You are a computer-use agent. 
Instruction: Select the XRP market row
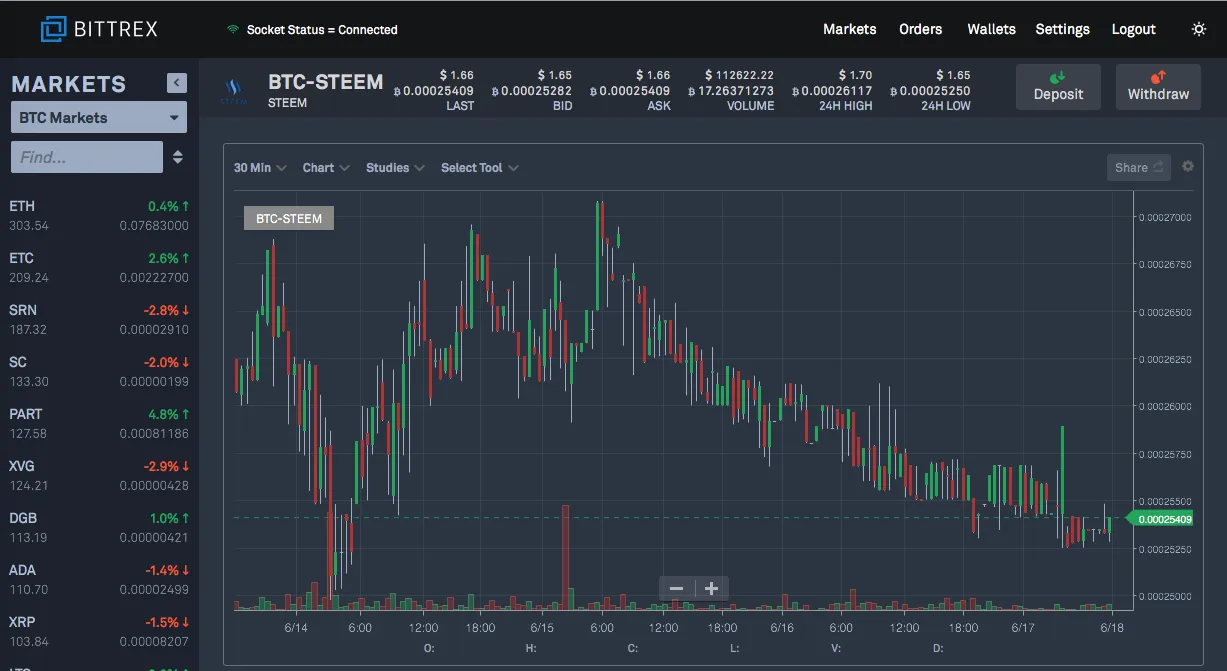(x=99, y=631)
